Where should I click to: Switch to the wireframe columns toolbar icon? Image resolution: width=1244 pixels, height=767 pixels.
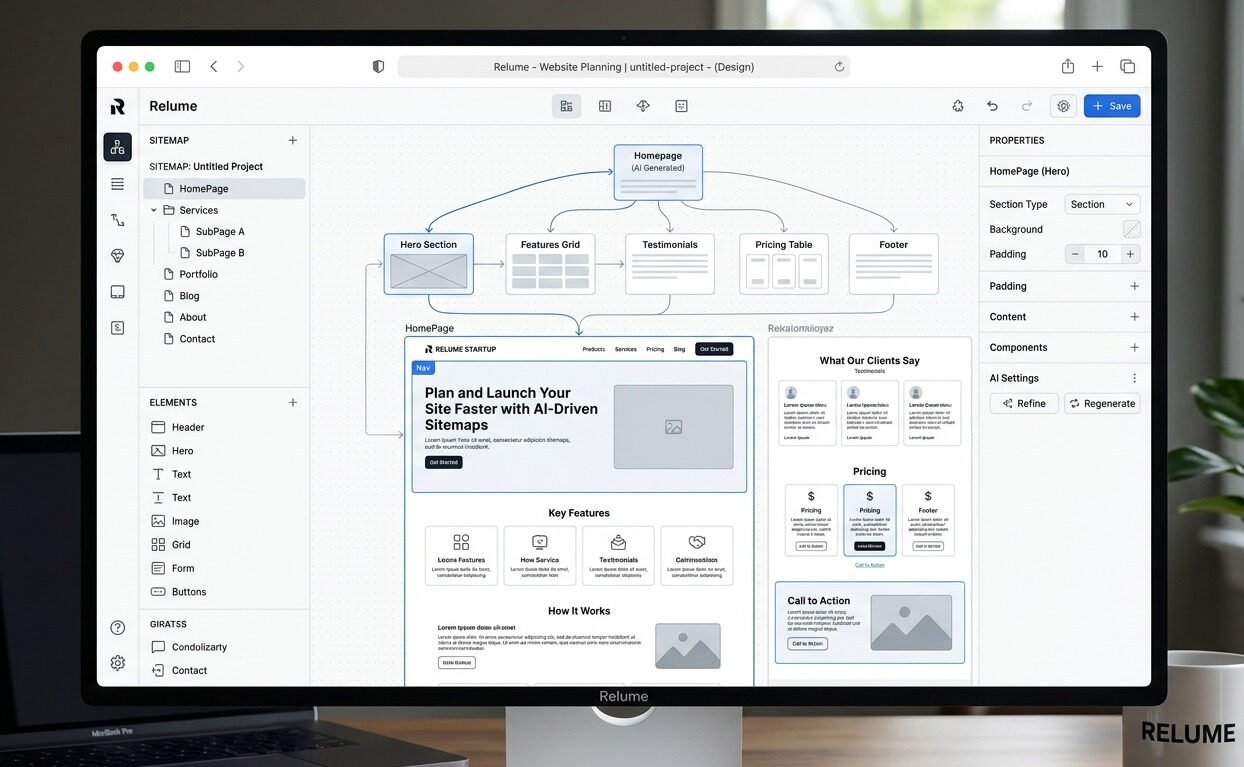[x=605, y=106]
